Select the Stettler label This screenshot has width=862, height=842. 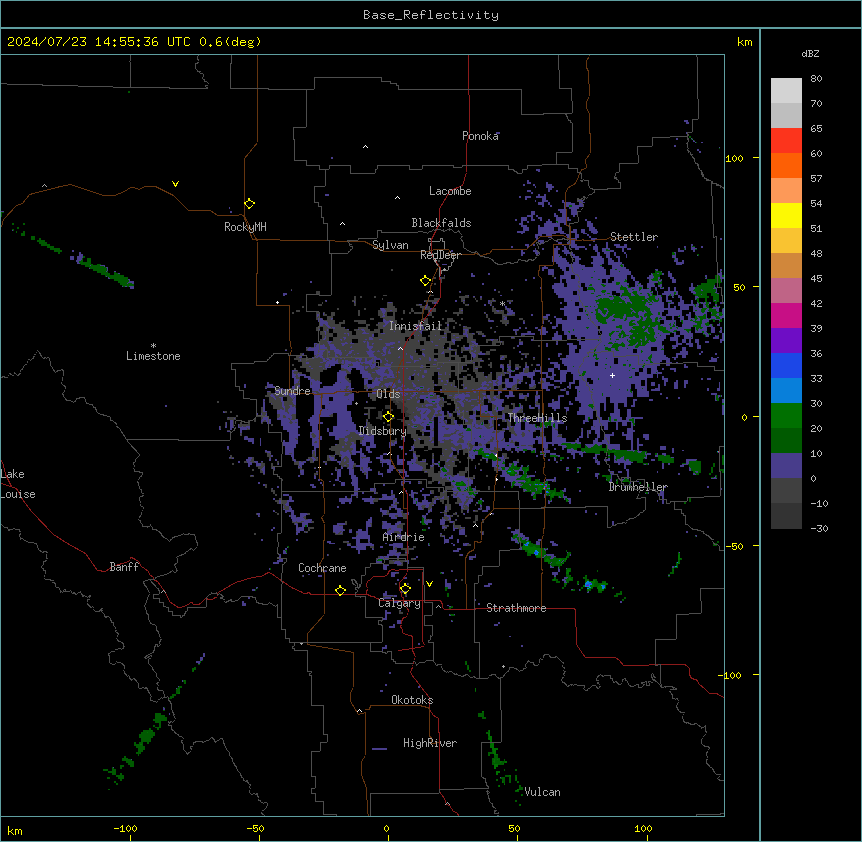634,237
